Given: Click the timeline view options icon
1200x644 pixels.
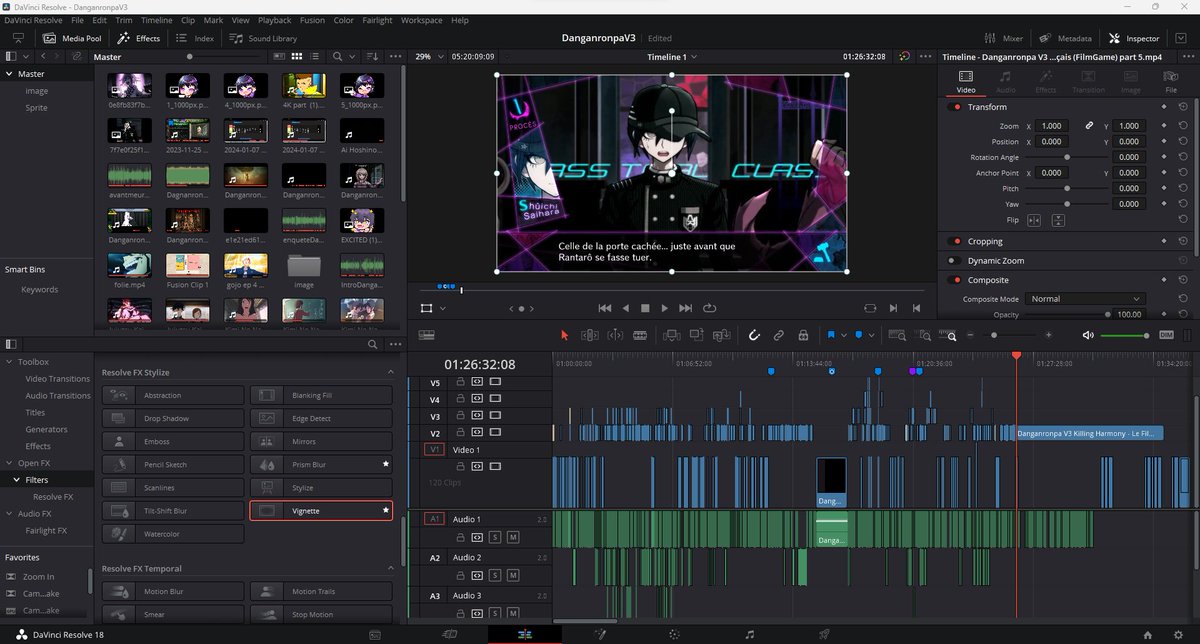Looking at the screenshot, I should click(426, 335).
